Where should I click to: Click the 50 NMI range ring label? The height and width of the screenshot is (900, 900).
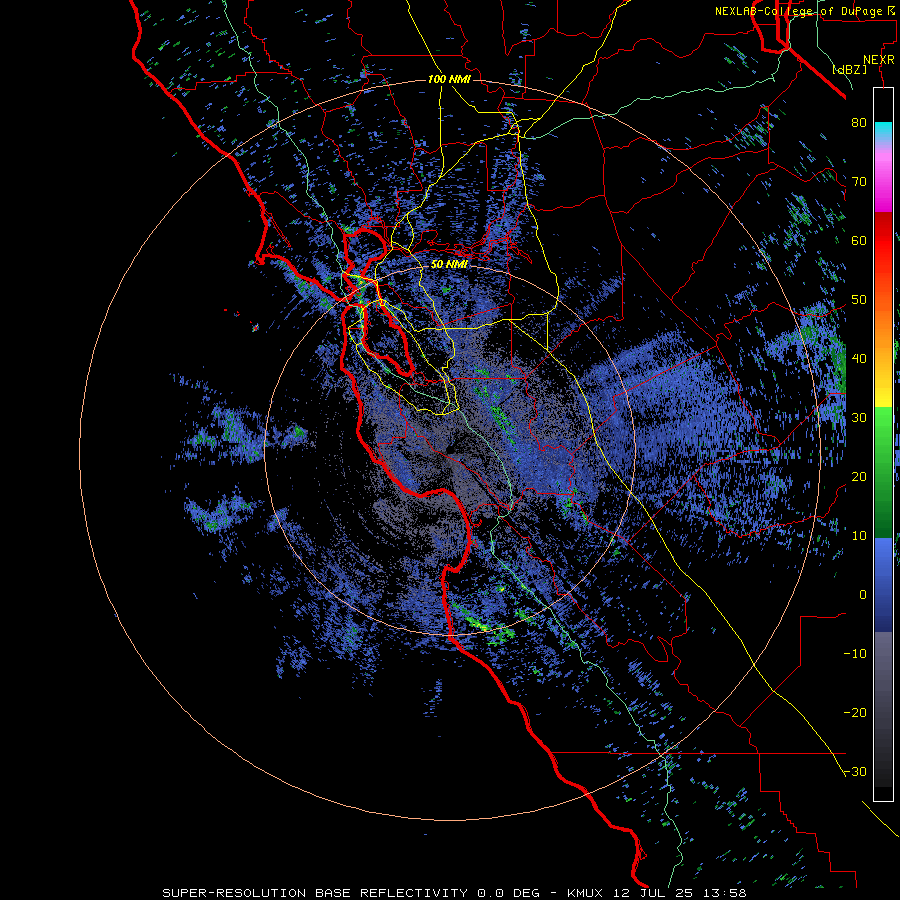pyautogui.click(x=449, y=265)
